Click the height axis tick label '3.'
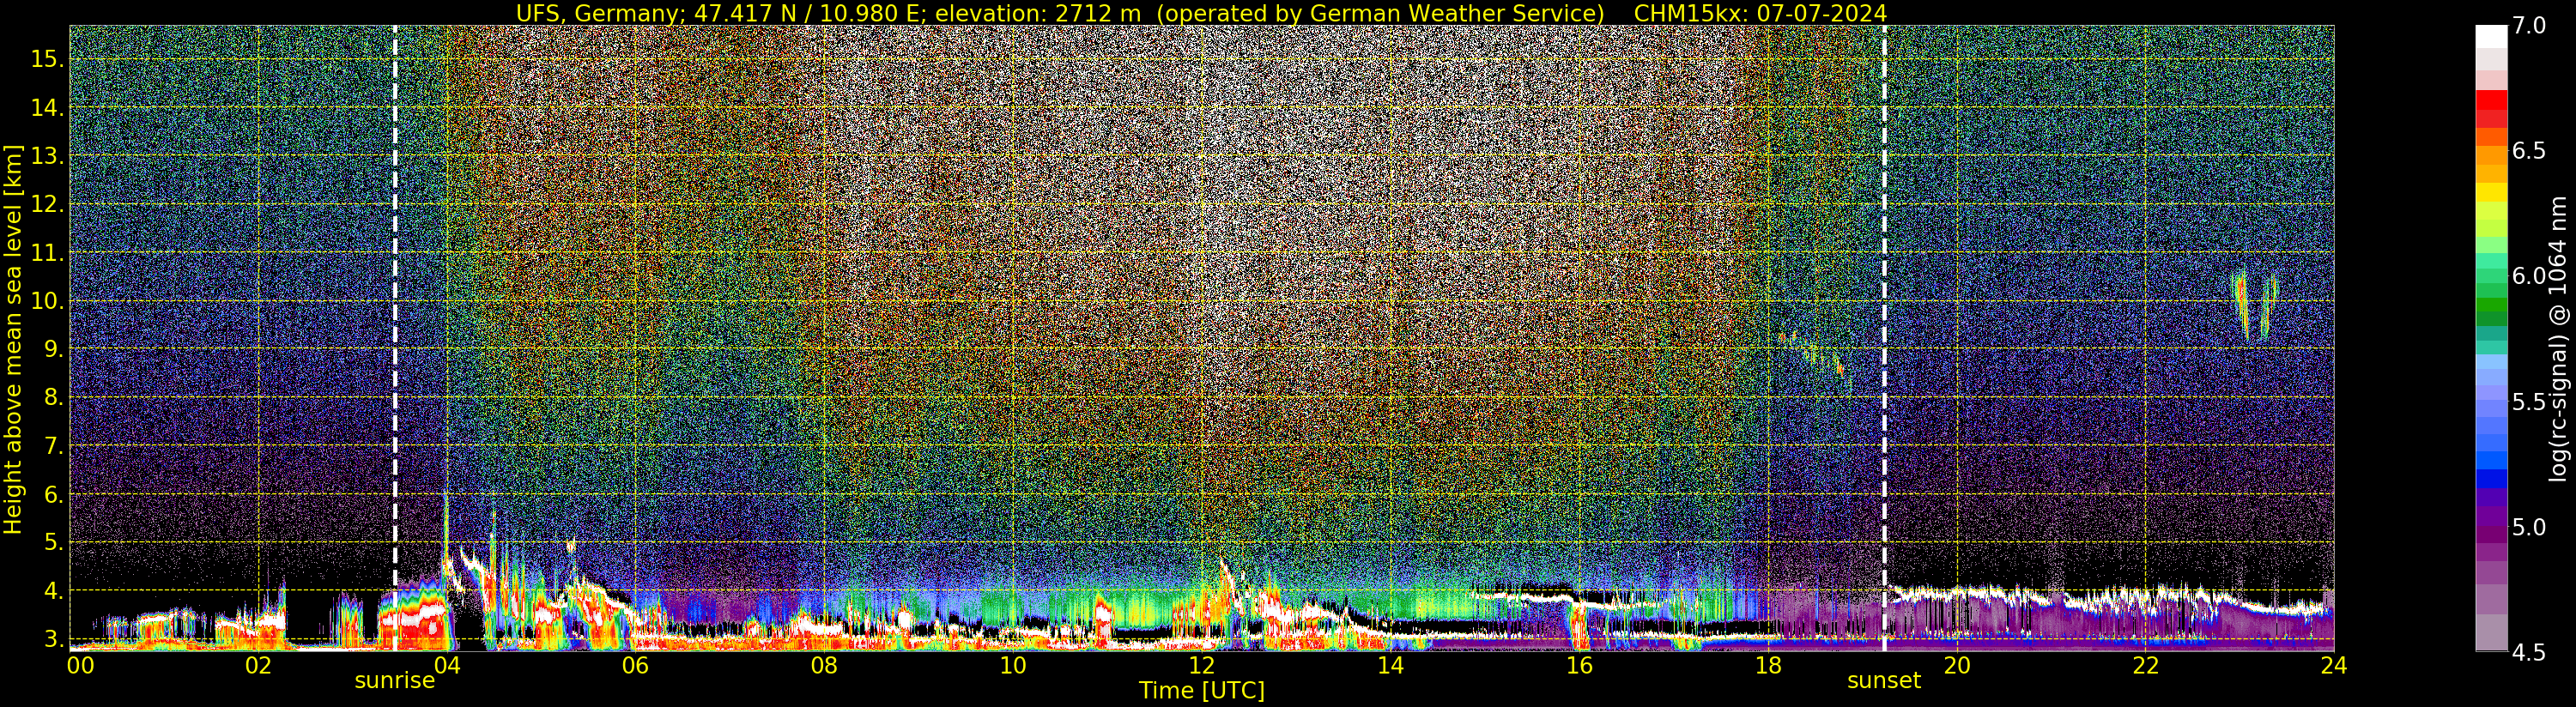Image resolution: width=2576 pixels, height=707 pixels. (54, 639)
